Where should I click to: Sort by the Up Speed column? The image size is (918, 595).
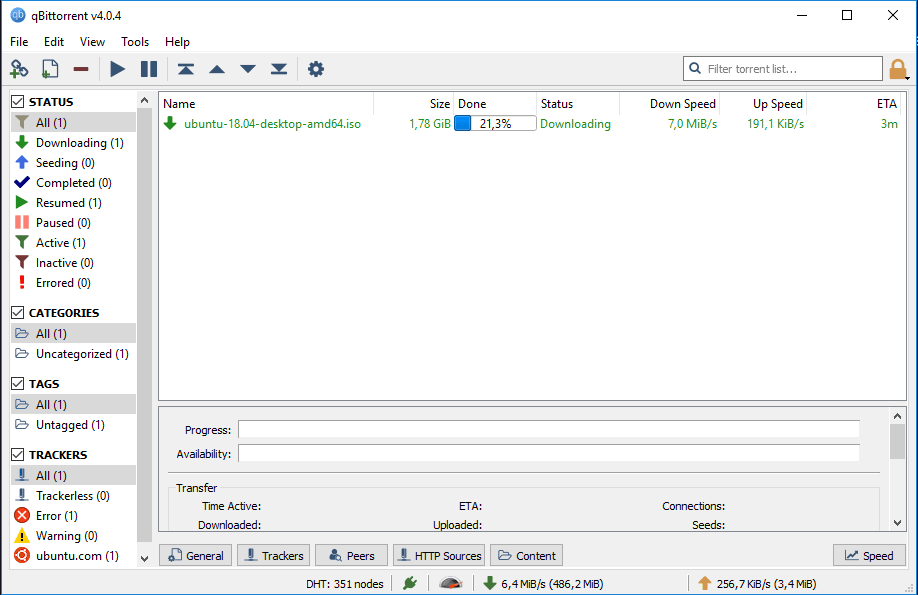point(763,104)
